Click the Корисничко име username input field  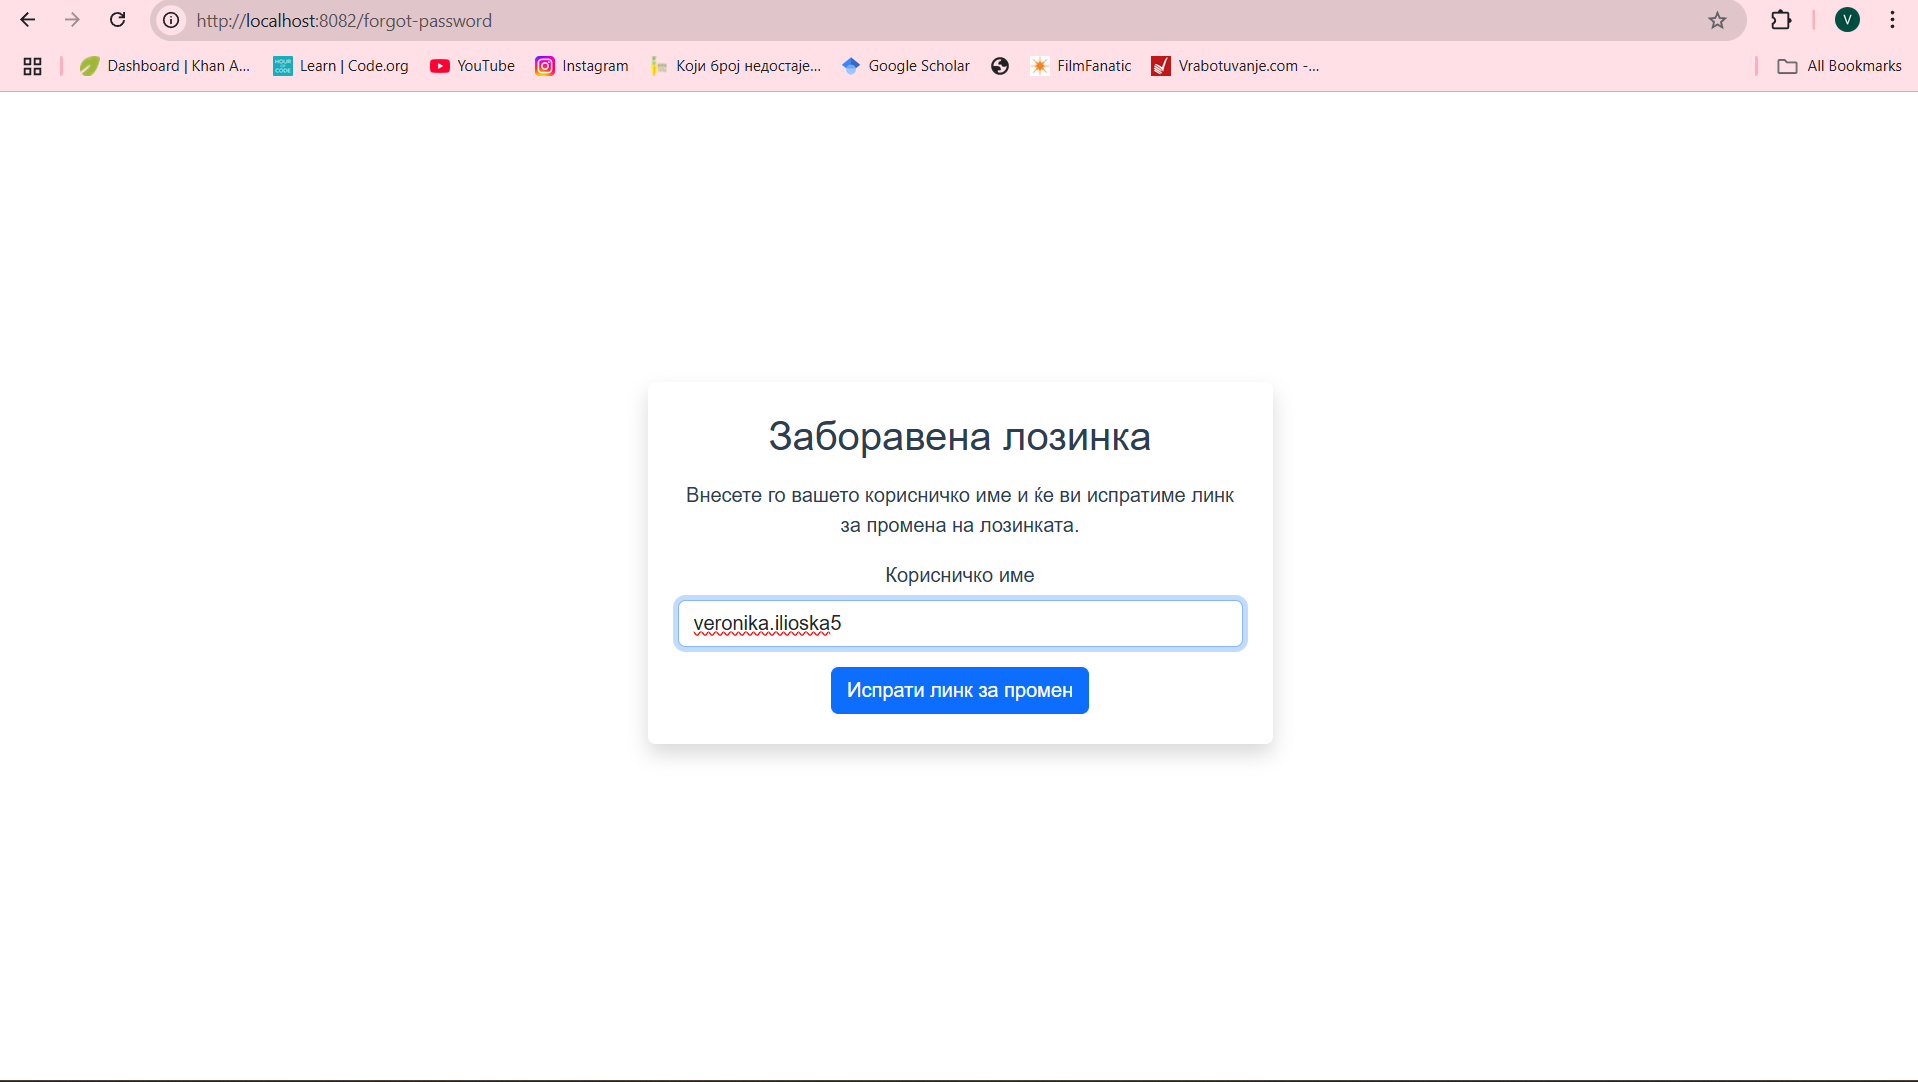tap(960, 624)
